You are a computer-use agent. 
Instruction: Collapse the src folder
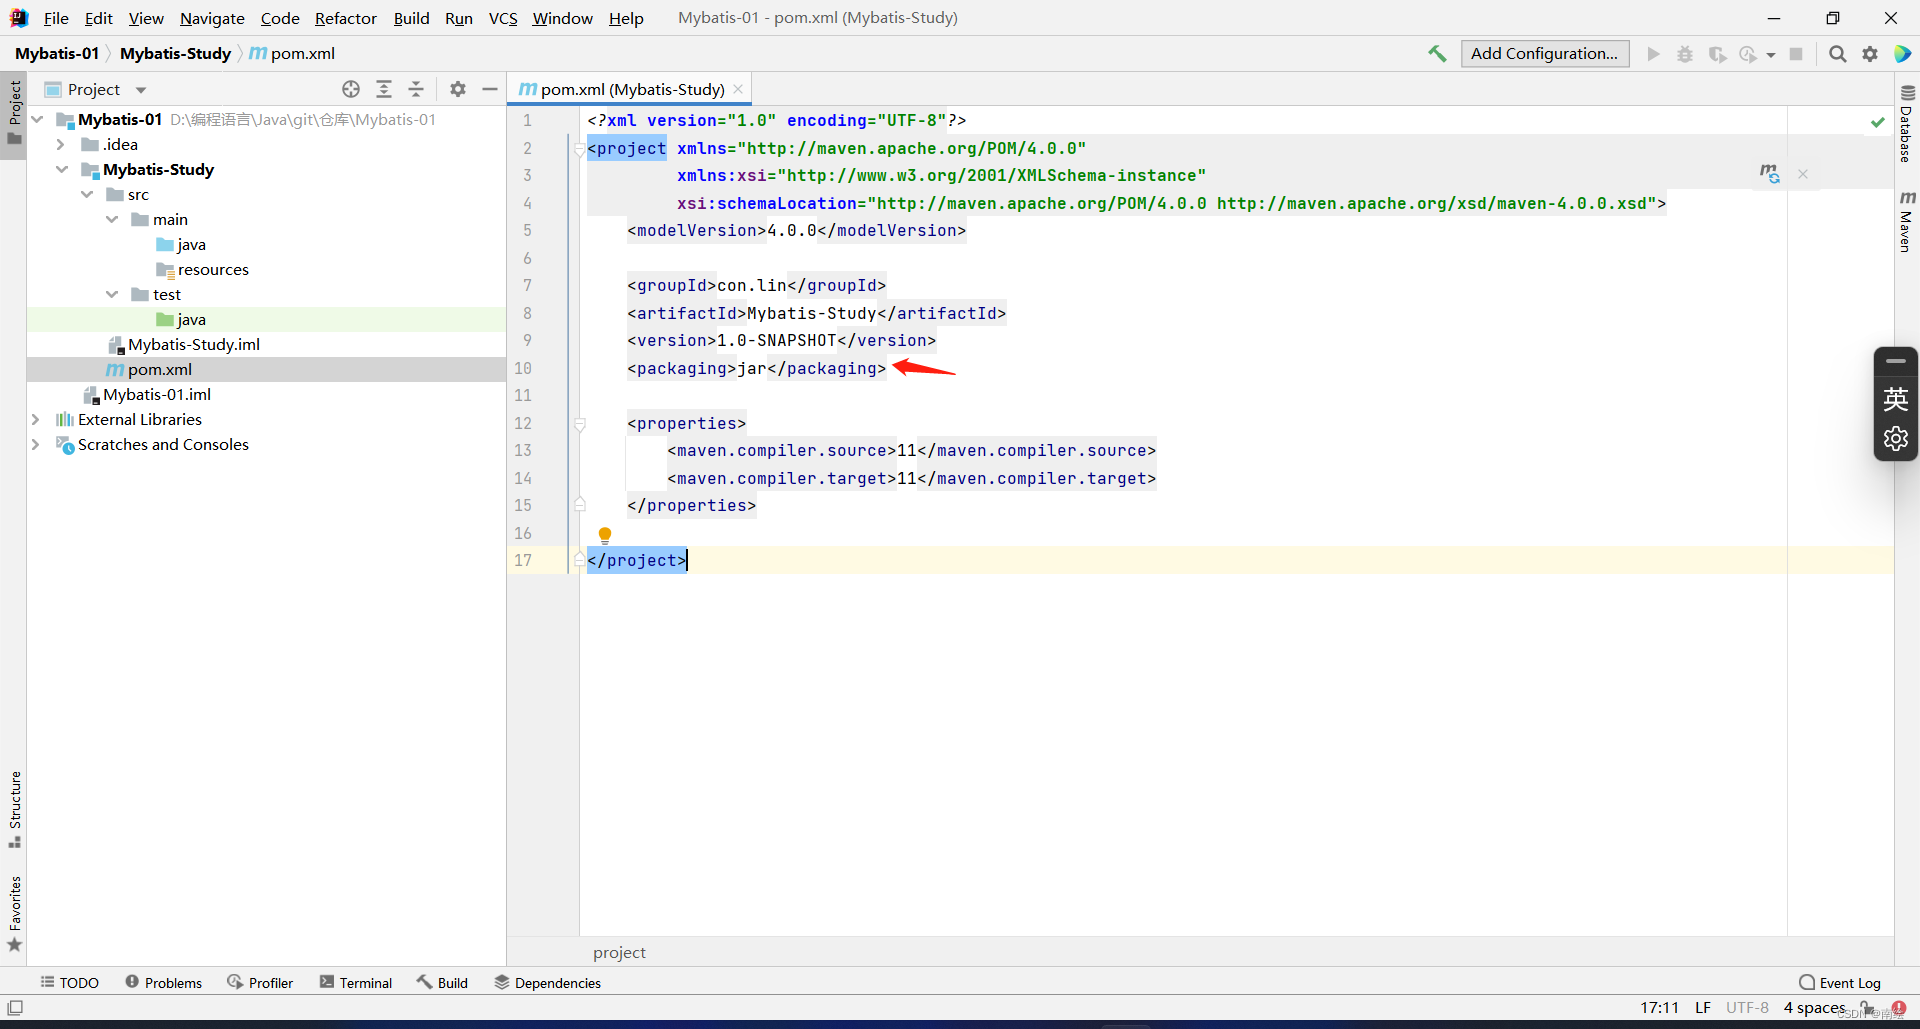coord(87,194)
